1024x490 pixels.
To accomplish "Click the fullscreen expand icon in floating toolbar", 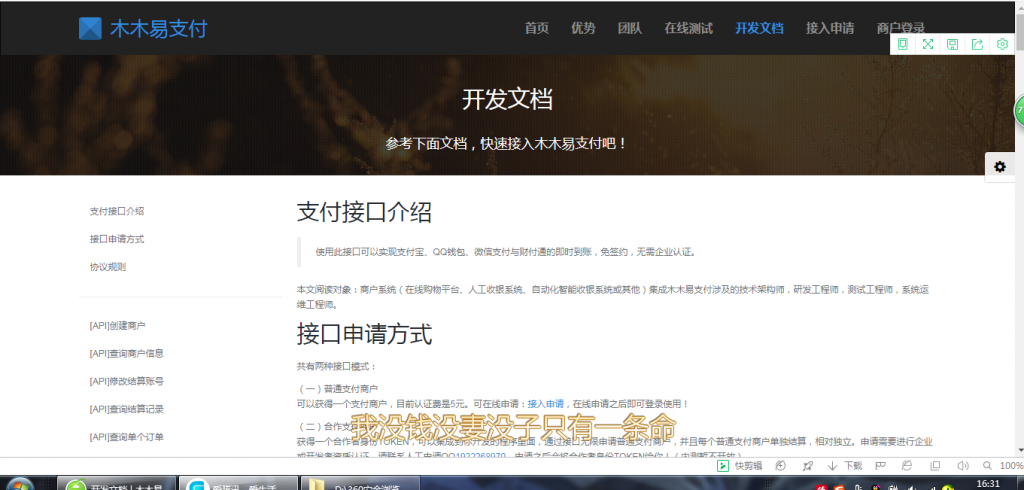I will (928, 44).
